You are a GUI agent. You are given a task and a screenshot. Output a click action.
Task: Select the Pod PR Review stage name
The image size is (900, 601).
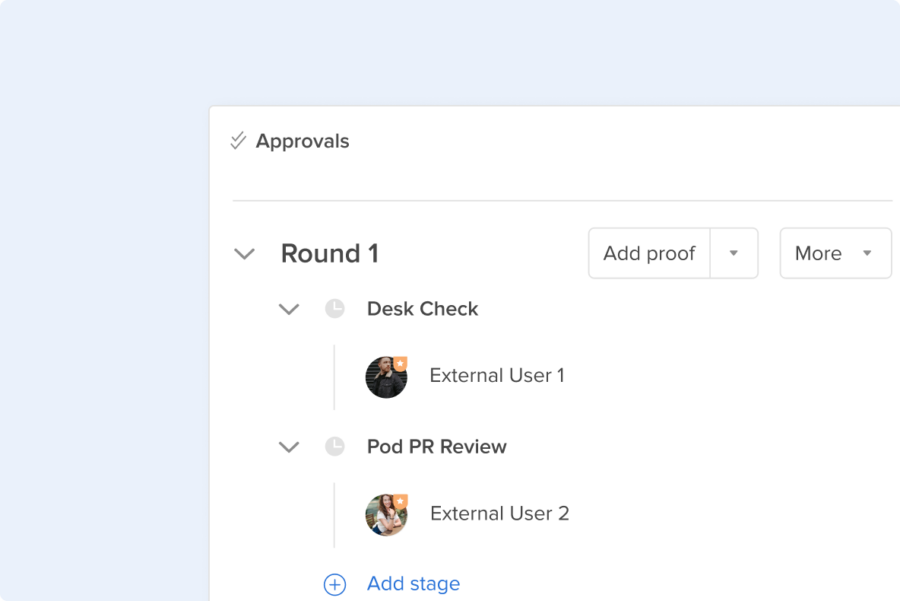436,447
